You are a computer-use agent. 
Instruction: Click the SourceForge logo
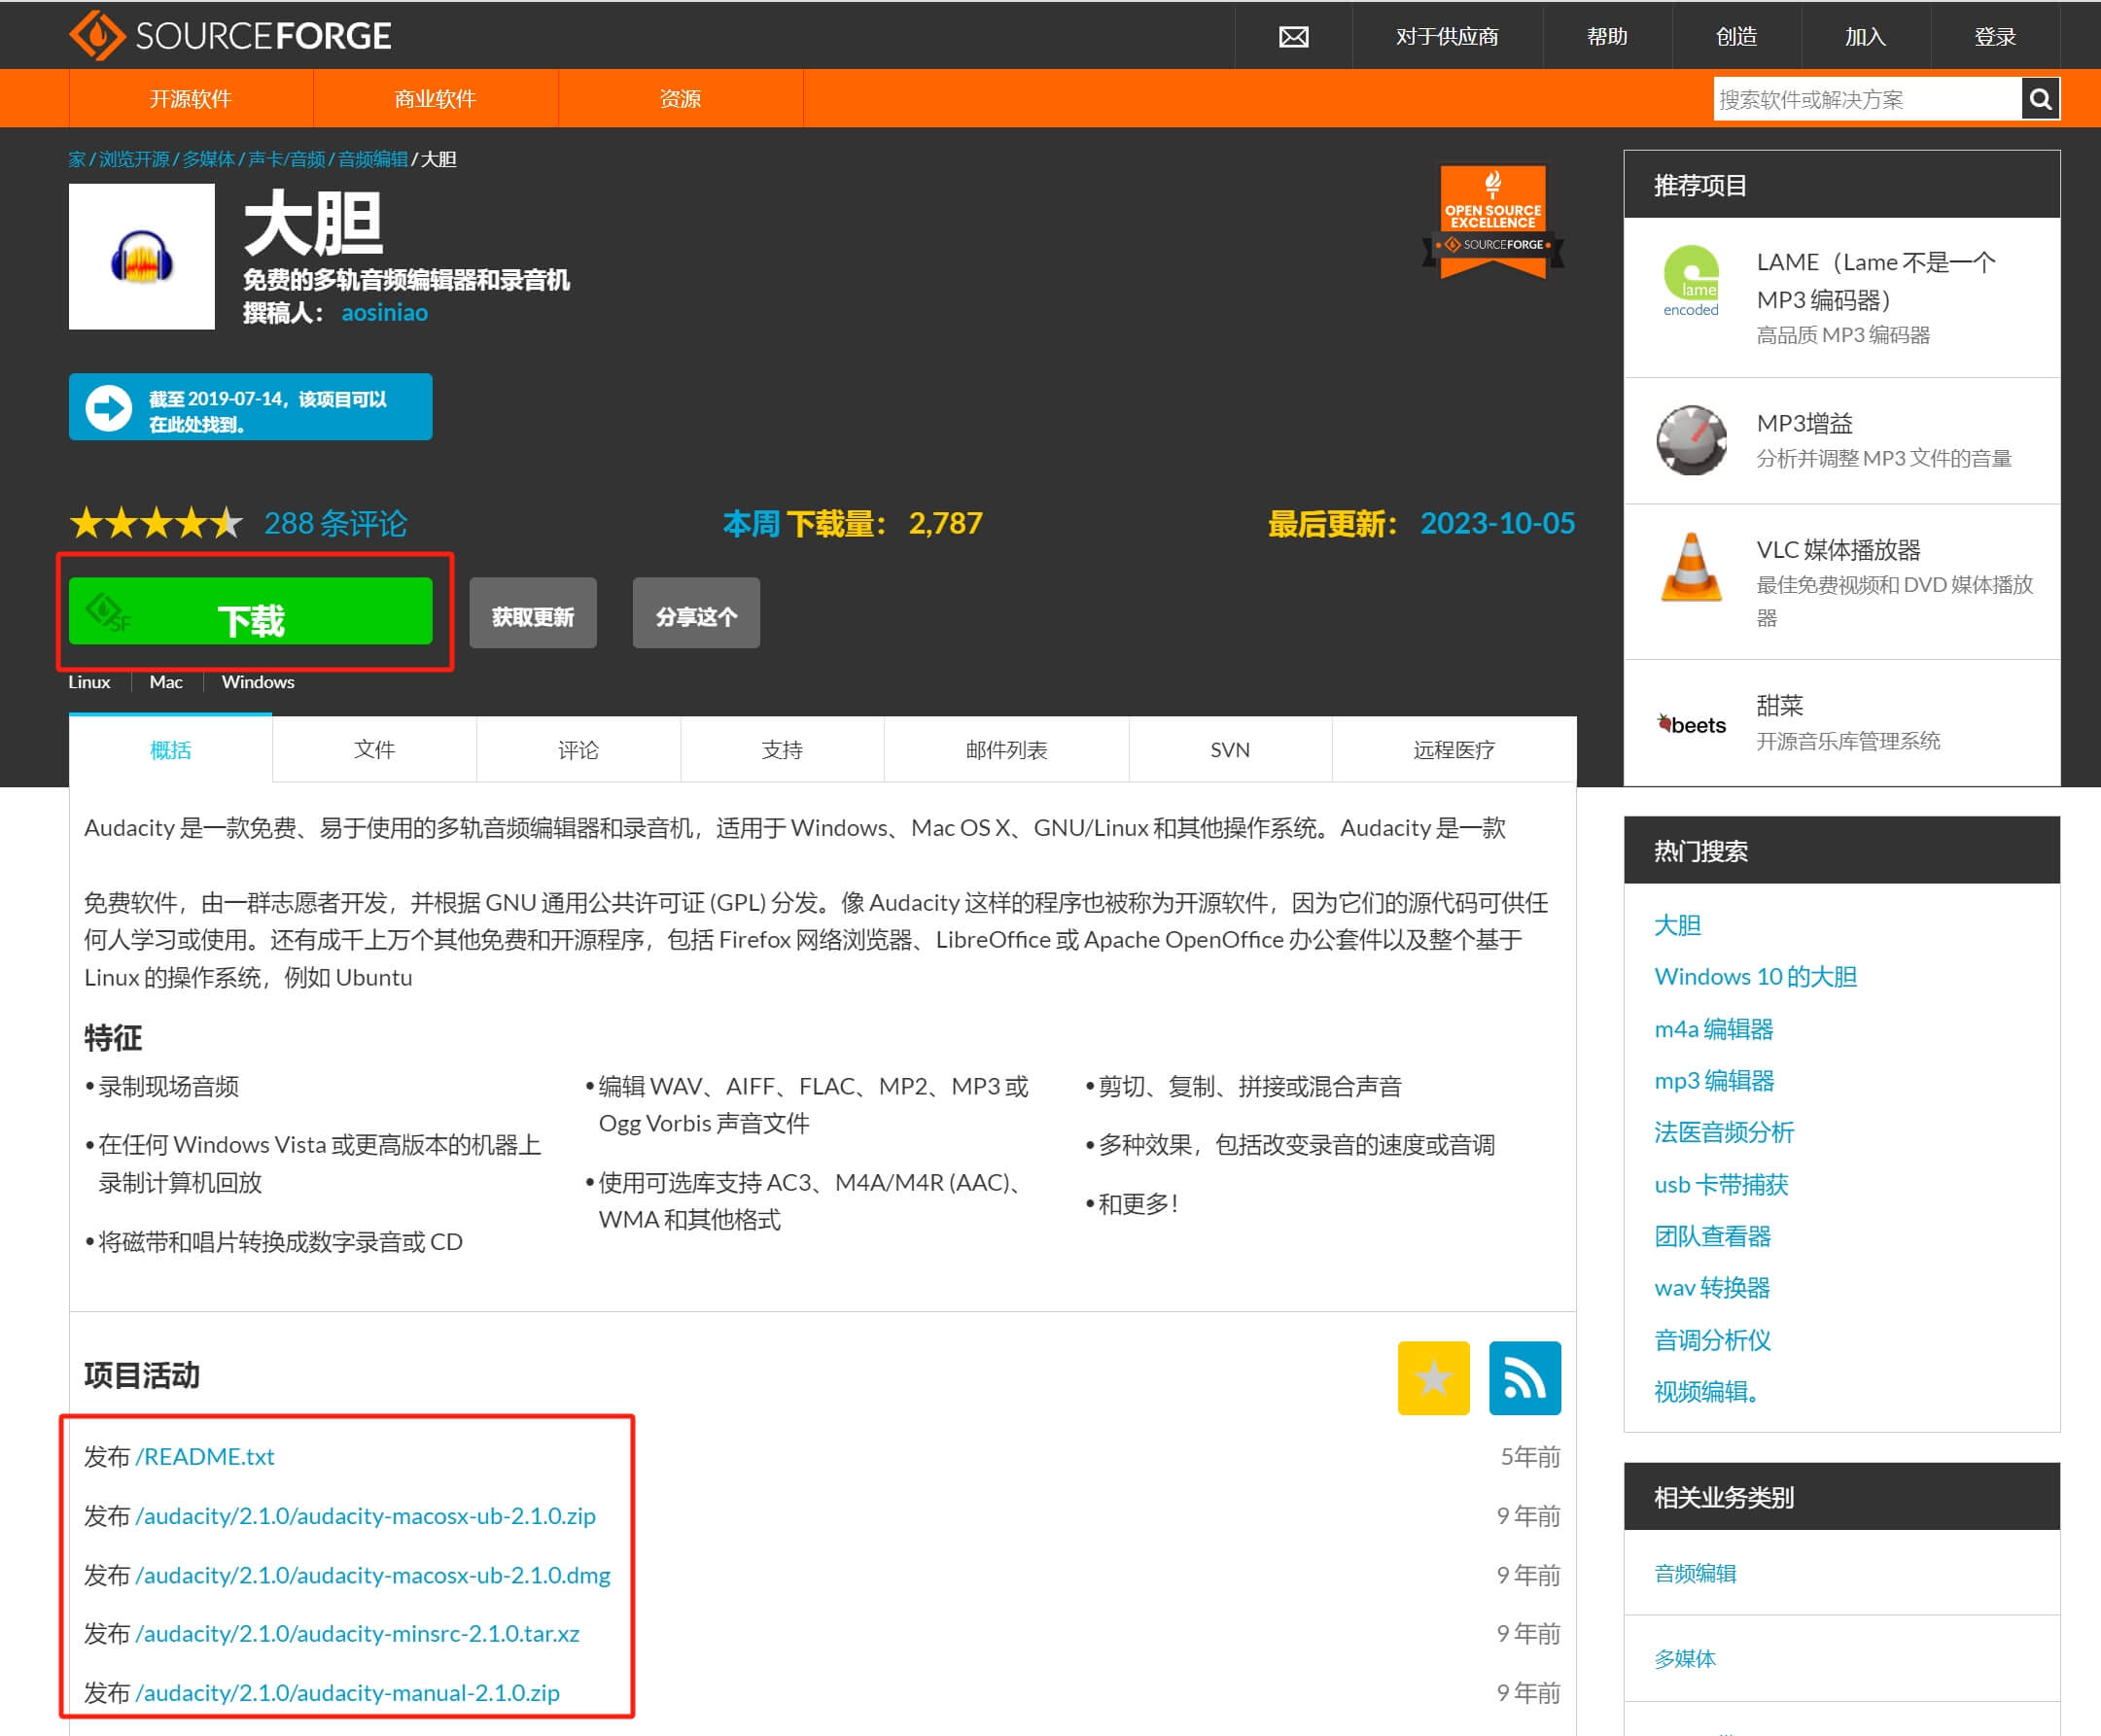(x=230, y=36)
